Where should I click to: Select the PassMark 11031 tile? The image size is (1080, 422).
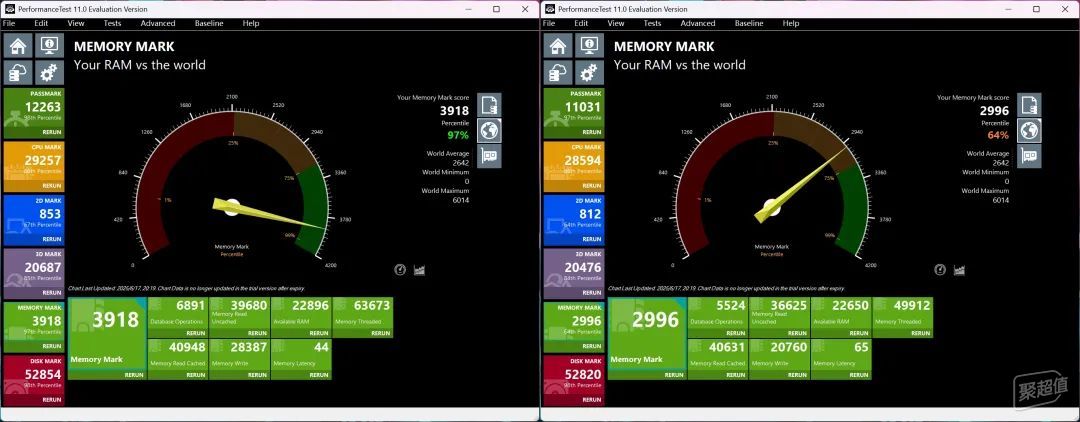tap(574, 112)
